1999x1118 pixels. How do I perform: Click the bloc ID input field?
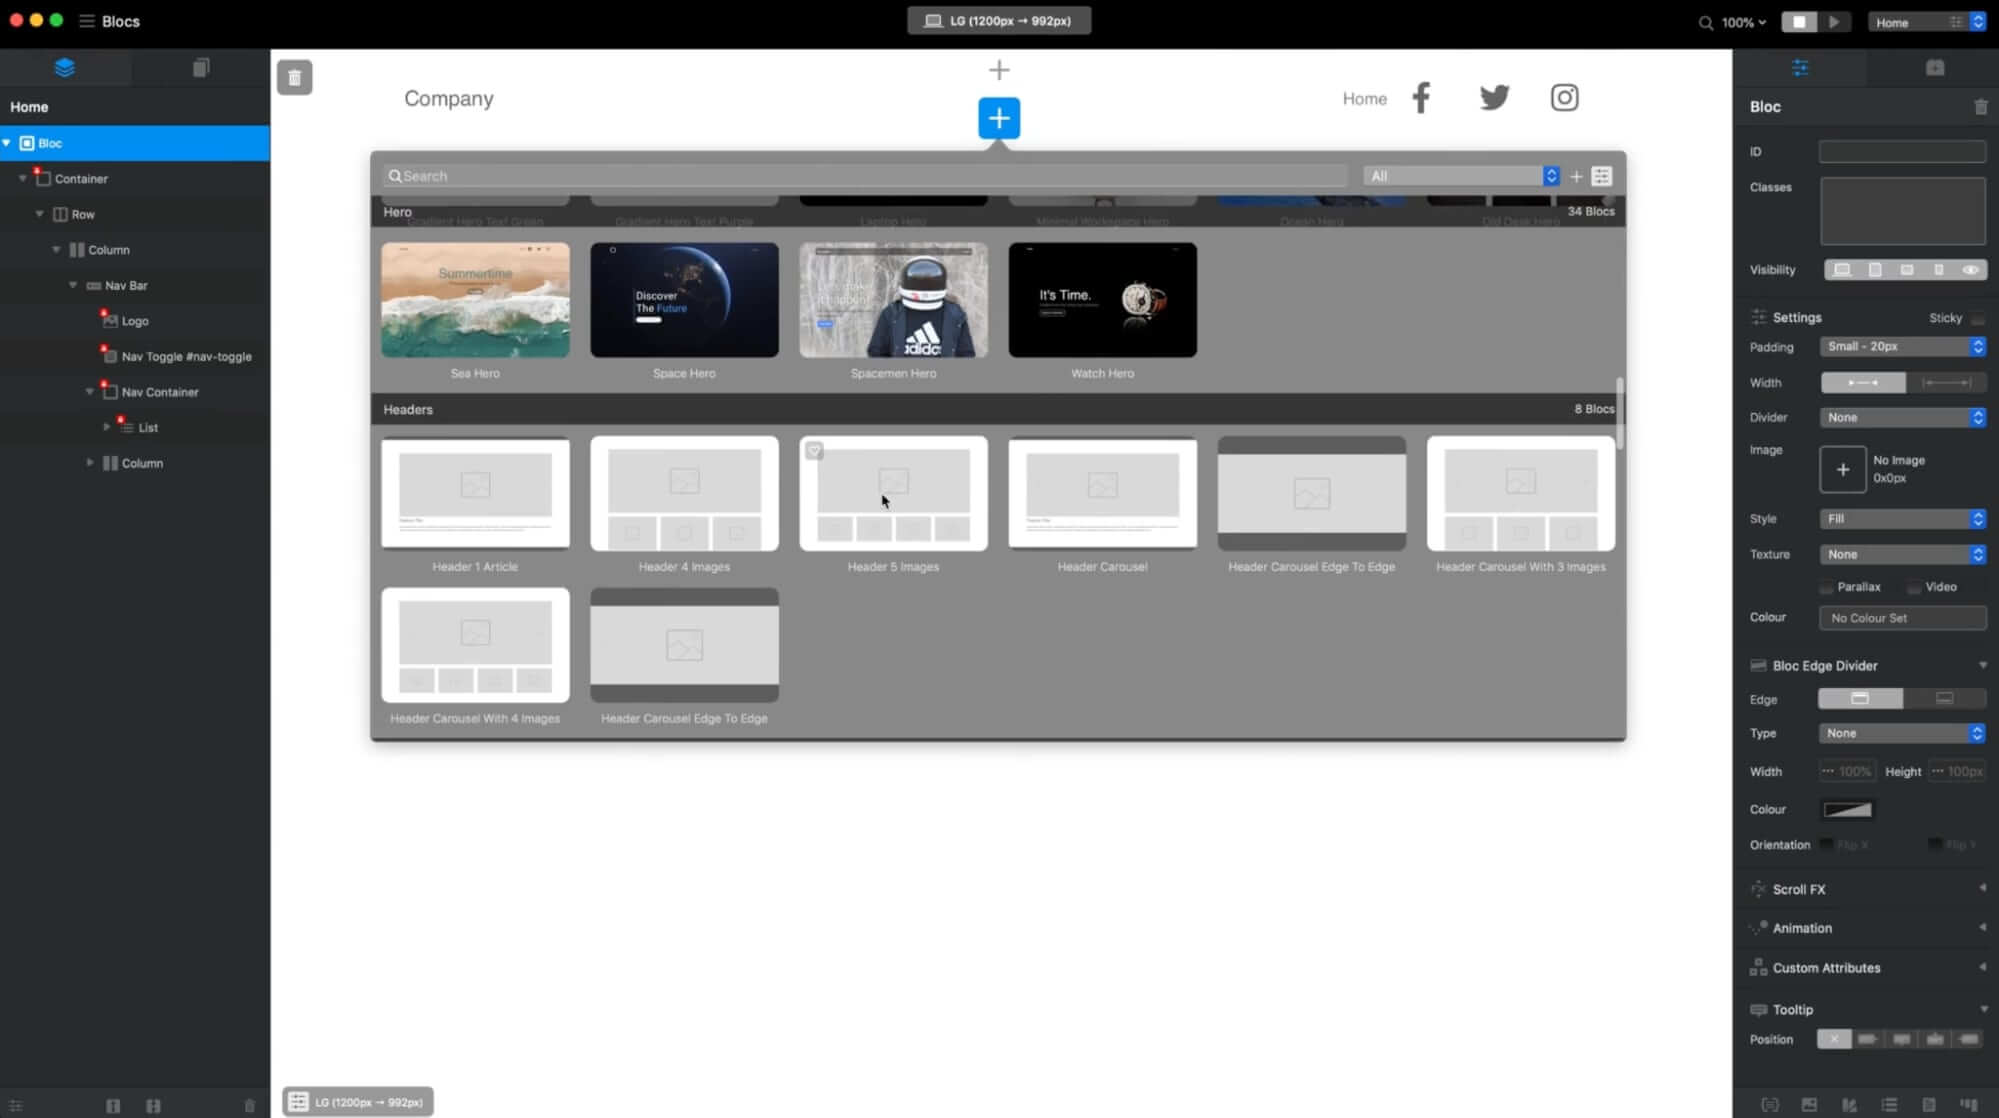click(1902, 152)
